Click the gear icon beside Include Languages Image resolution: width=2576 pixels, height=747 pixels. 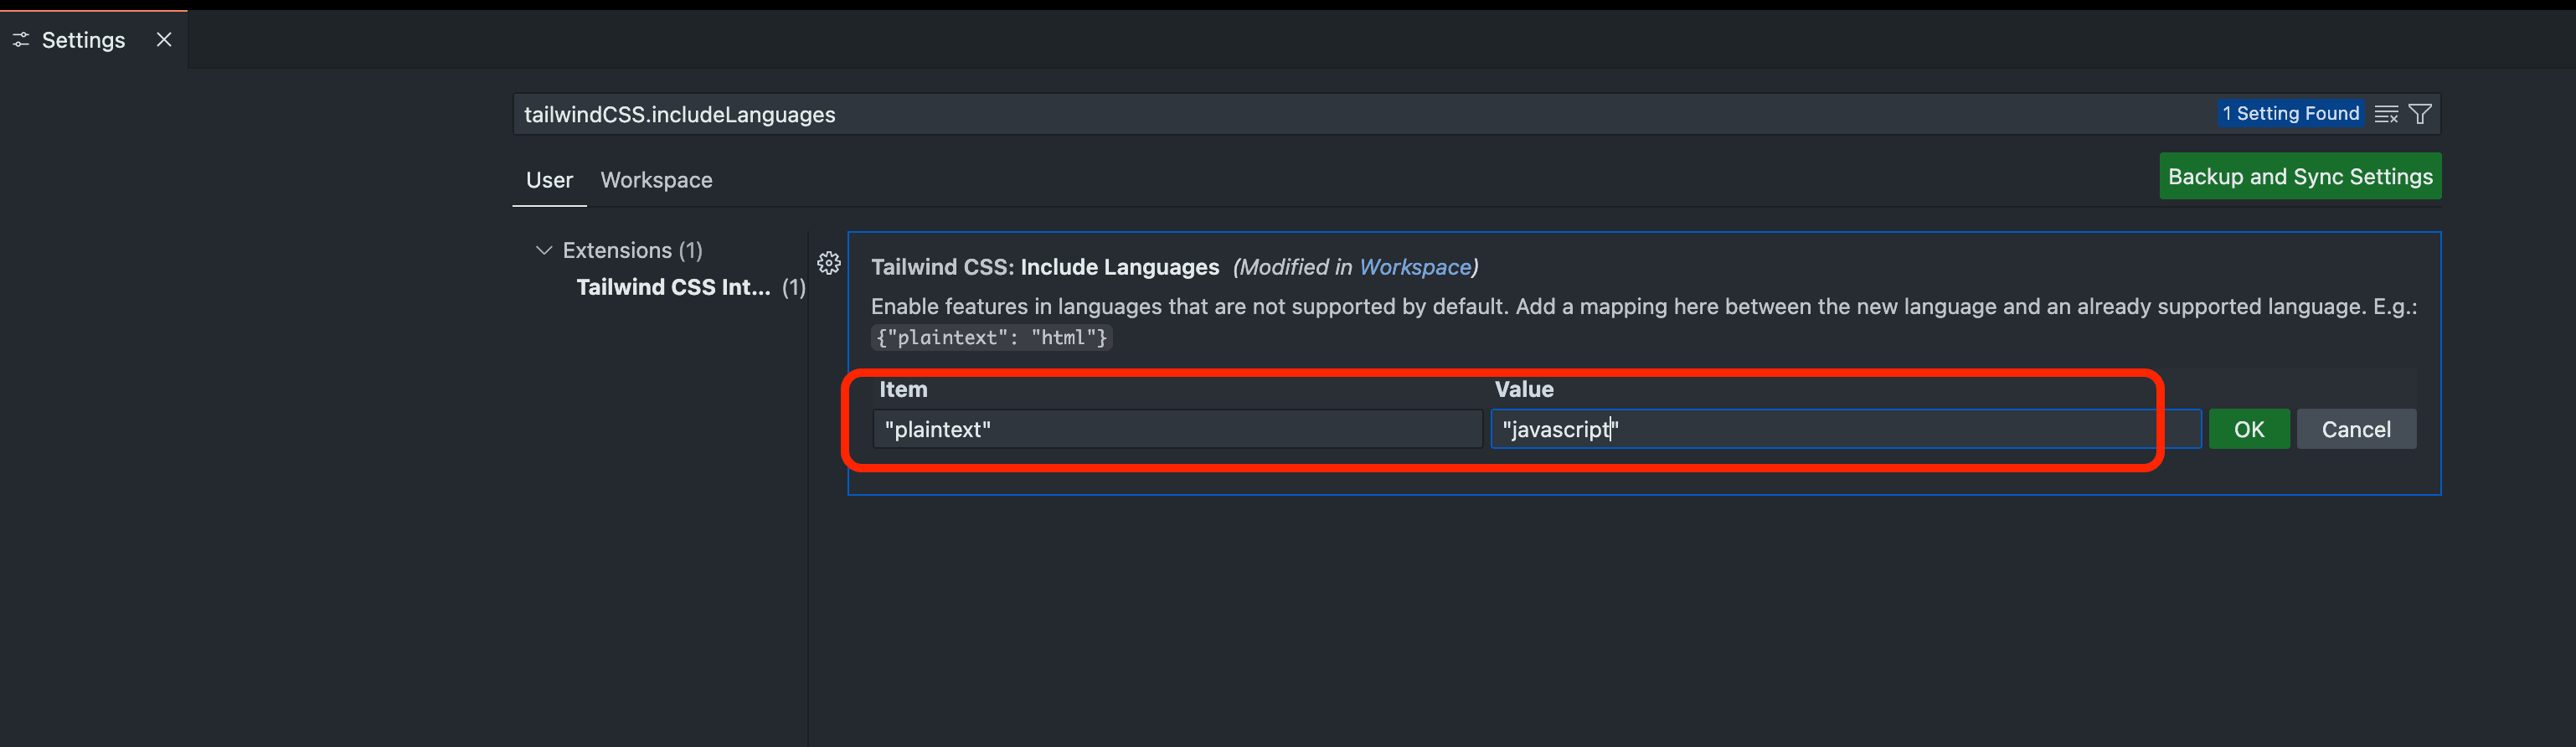pos(829,263)
